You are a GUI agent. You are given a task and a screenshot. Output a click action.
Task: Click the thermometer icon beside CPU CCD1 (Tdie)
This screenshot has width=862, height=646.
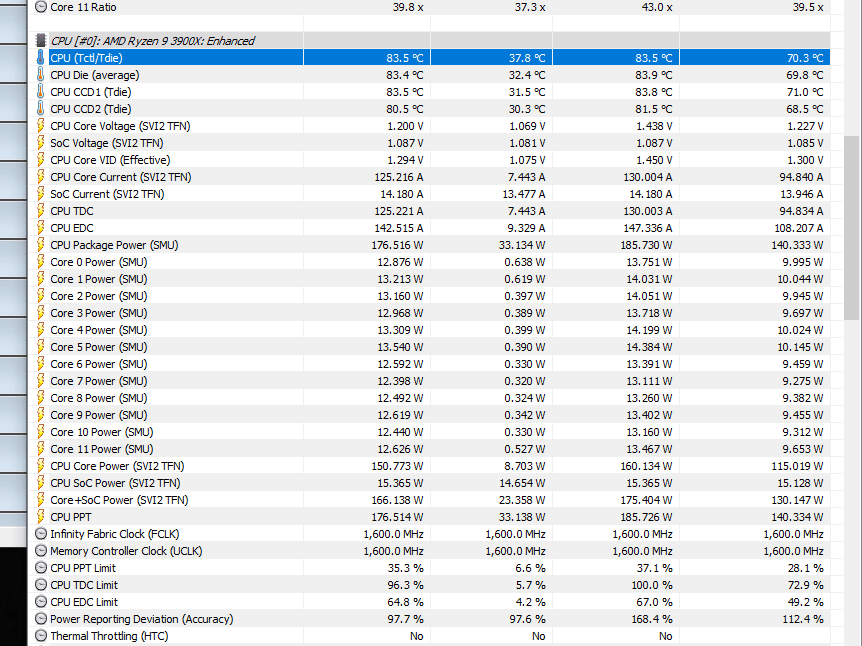click(40, 92)
